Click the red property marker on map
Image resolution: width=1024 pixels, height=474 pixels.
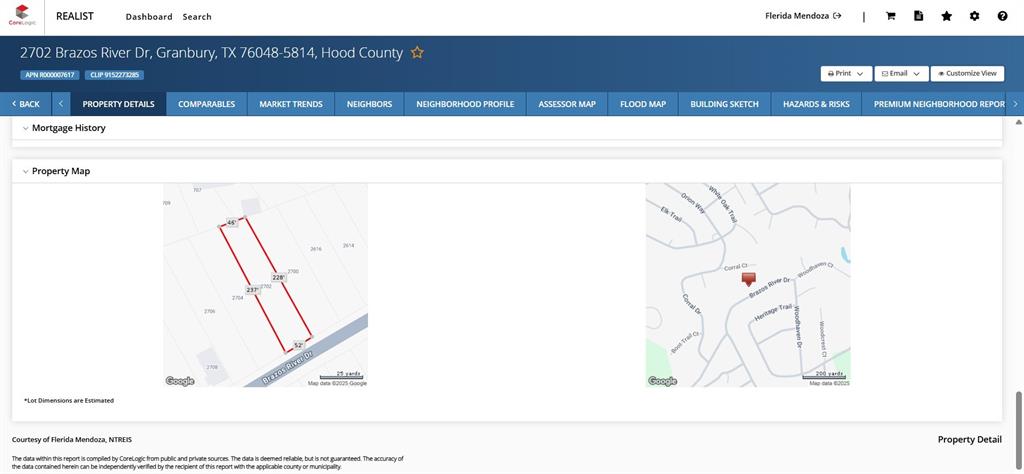coord(748,280)
